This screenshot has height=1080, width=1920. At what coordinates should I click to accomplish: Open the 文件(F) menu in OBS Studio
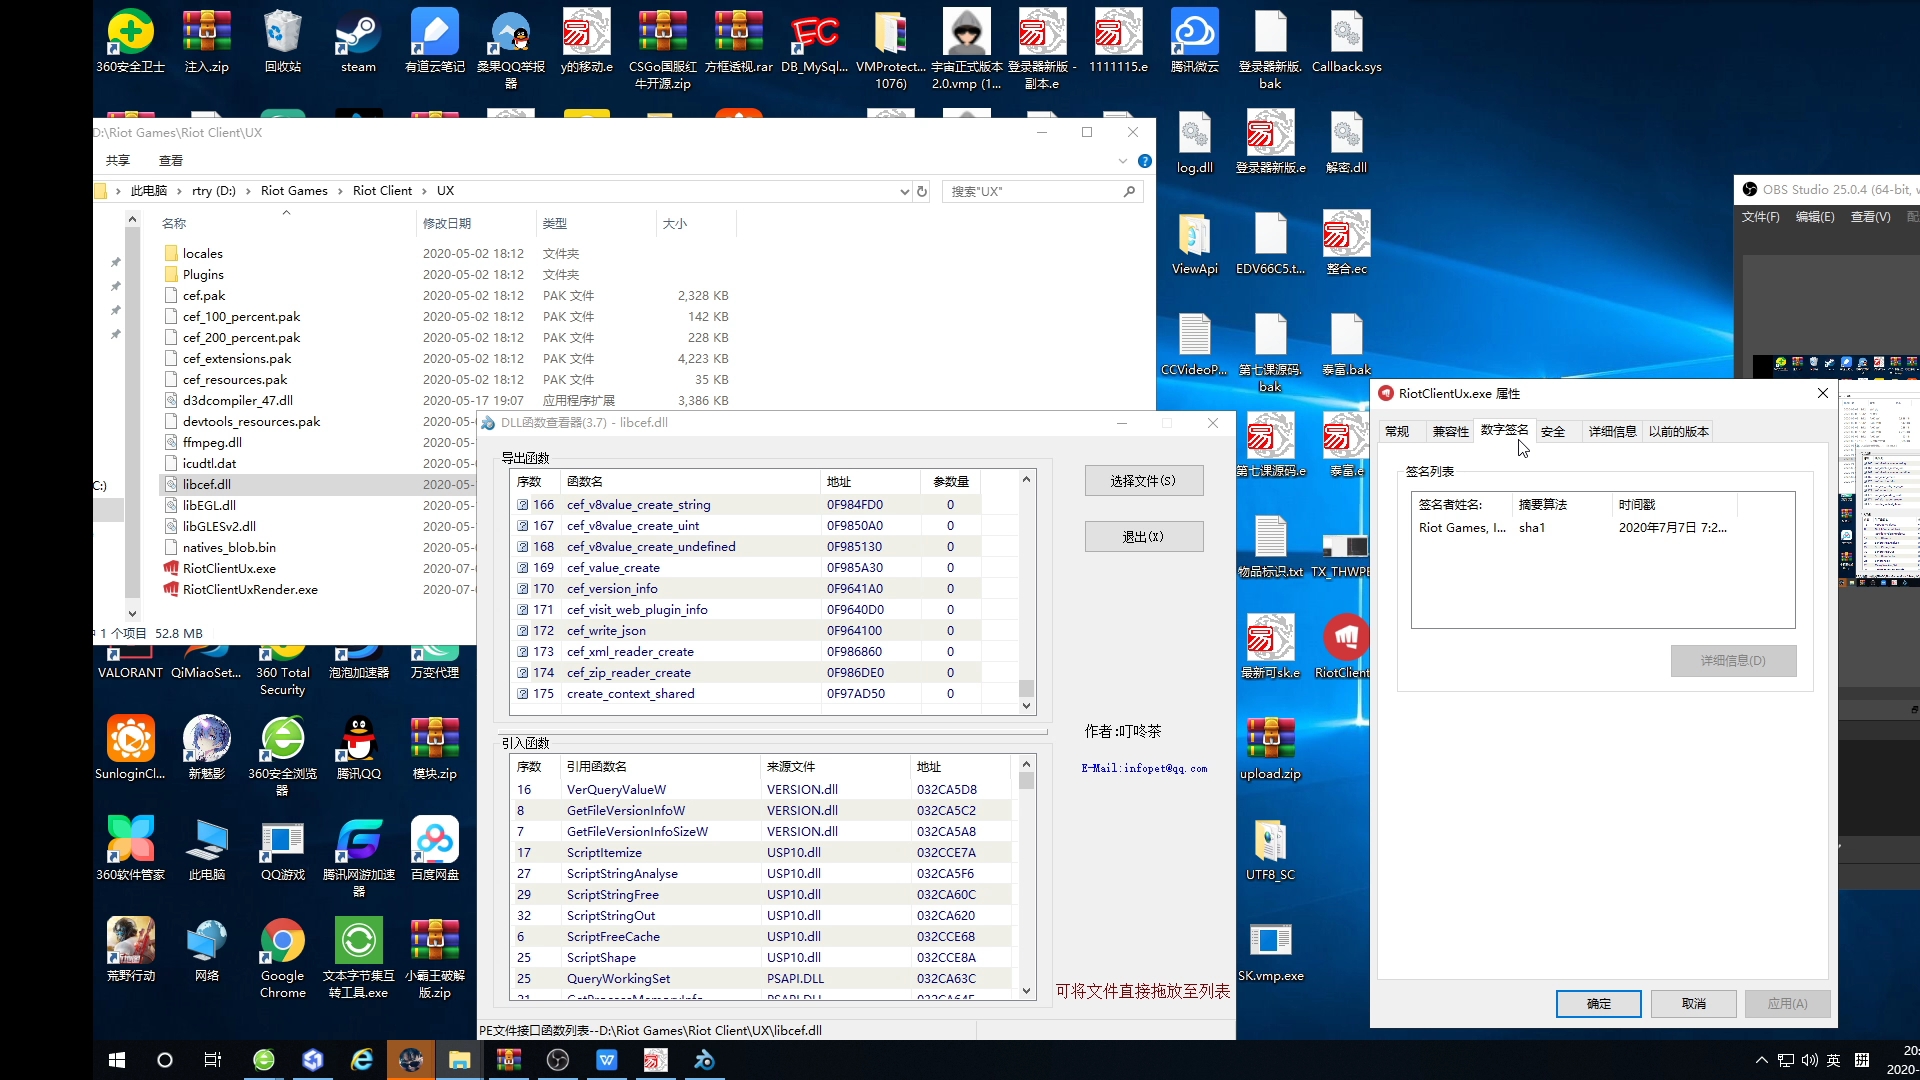pyautogui.click(x=1760, y=217)
